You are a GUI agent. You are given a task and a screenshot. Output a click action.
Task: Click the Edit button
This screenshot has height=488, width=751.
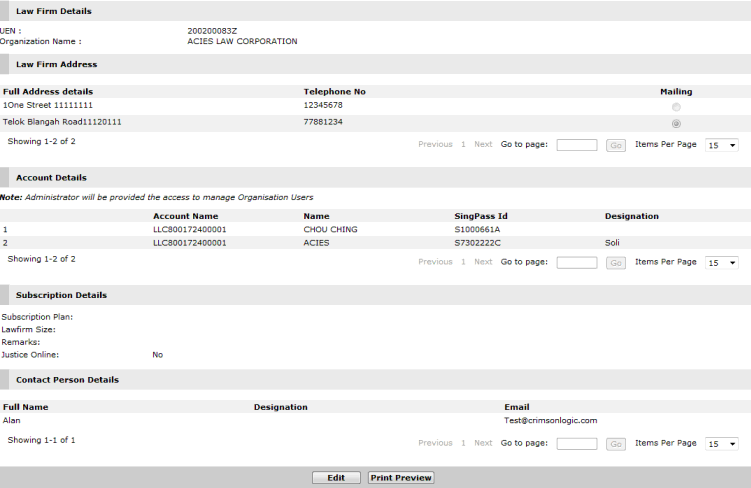tap(336, 478)
